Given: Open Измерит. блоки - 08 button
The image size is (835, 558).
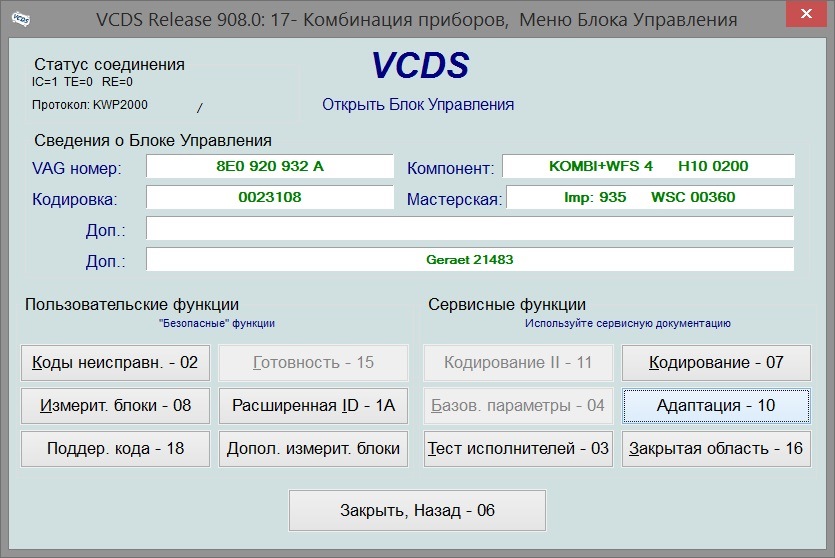Looking at the screenshot, I should tap(115, 406).
